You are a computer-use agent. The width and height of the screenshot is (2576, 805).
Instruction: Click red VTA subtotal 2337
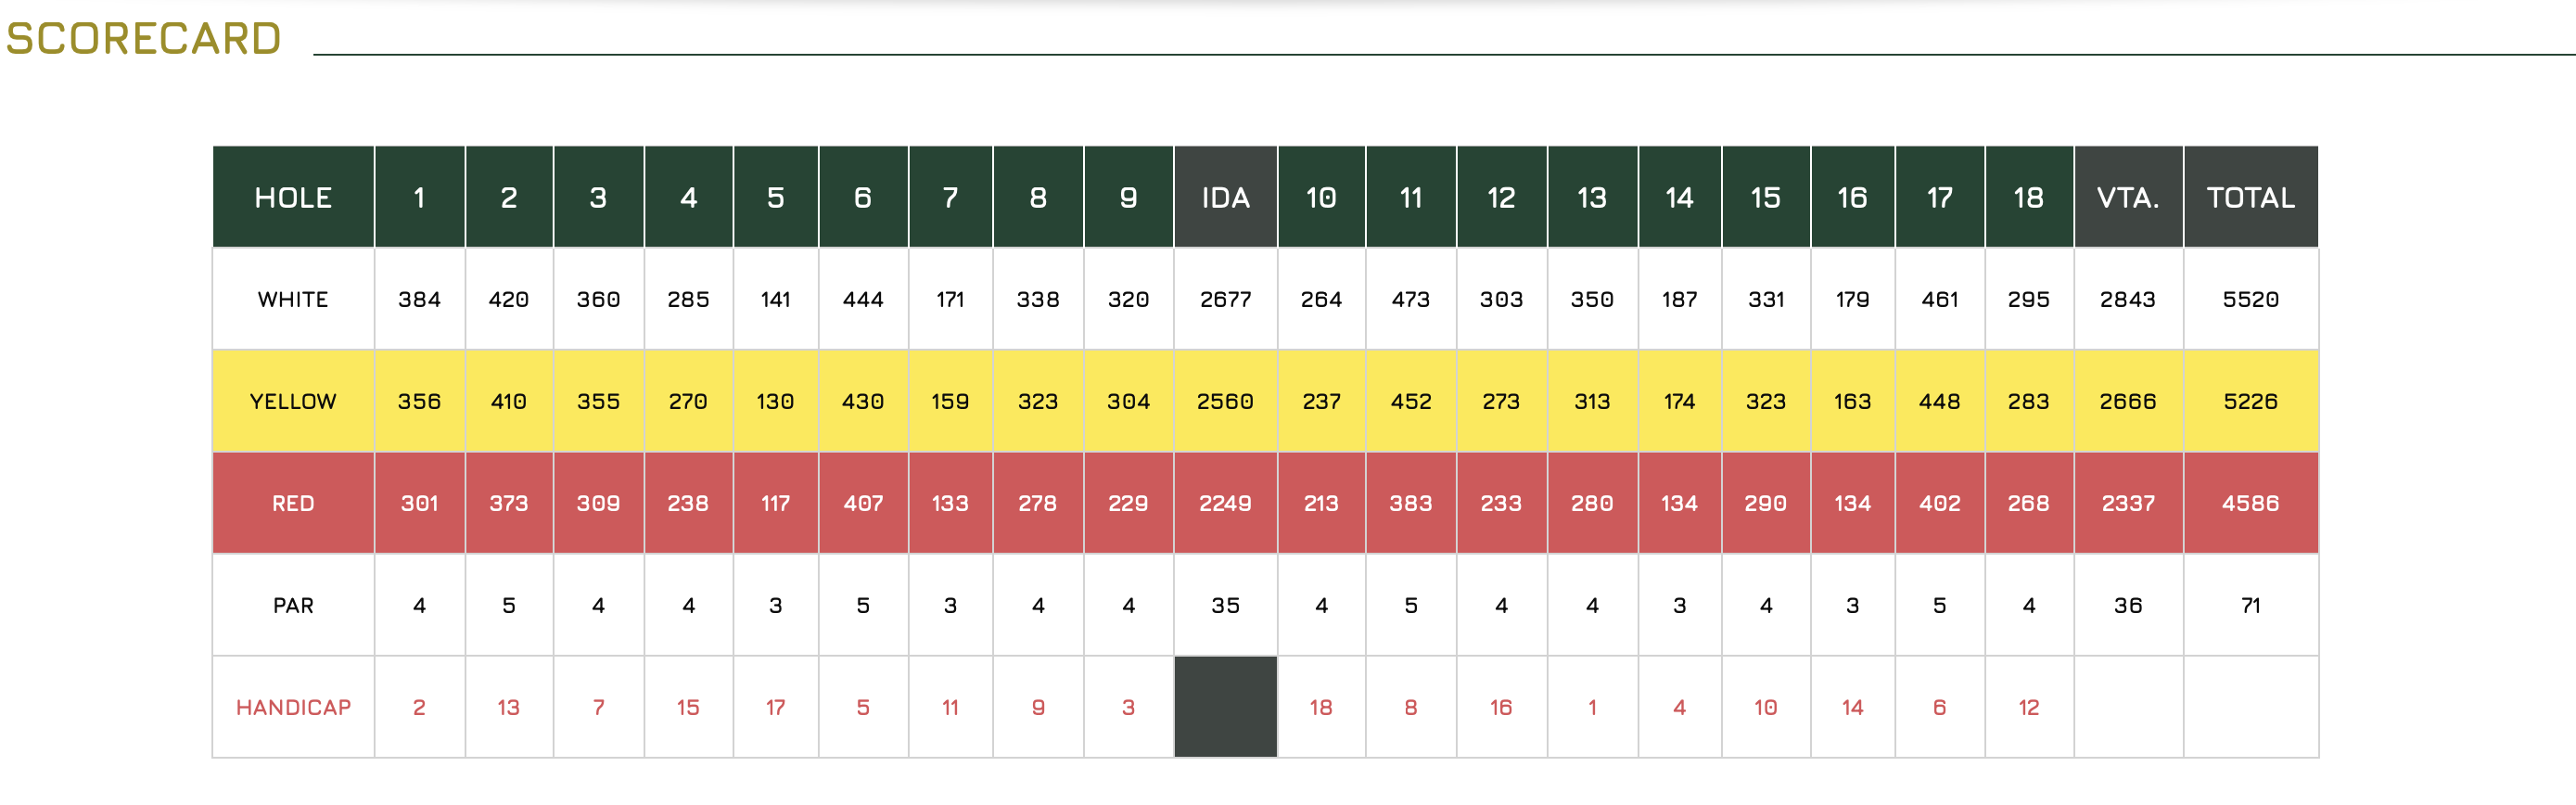tap(2128, 503)
